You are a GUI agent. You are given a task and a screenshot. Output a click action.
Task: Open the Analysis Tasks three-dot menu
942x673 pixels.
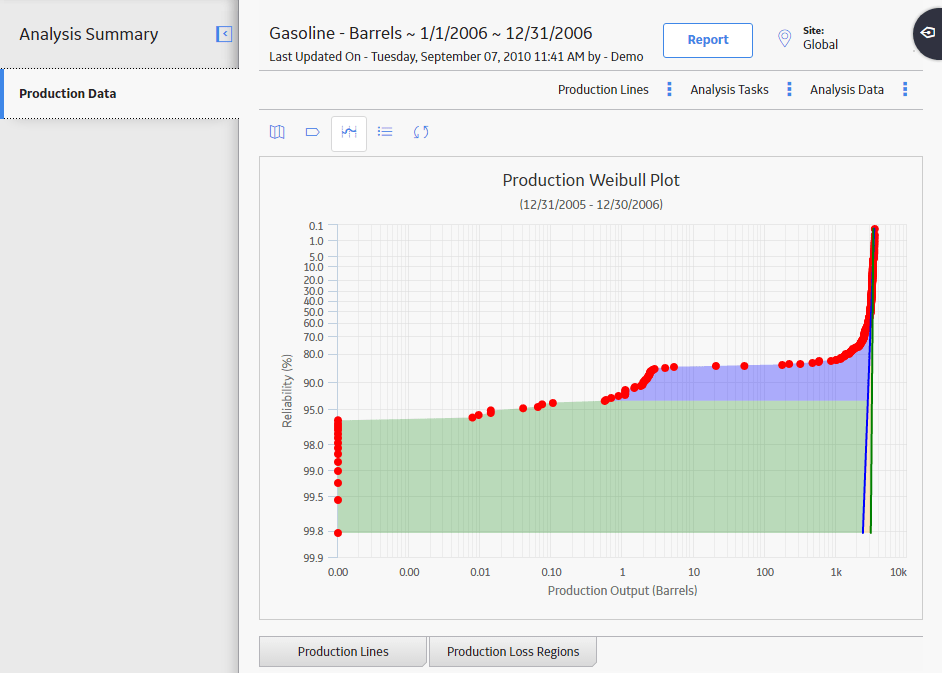789,90
